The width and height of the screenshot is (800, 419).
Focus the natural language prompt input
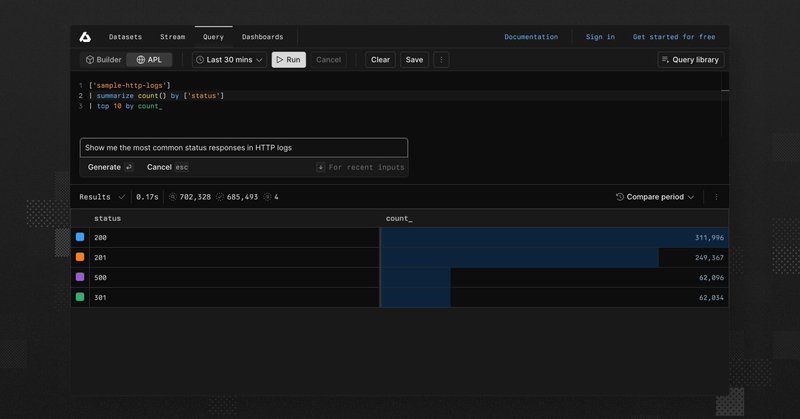[244, 147]
